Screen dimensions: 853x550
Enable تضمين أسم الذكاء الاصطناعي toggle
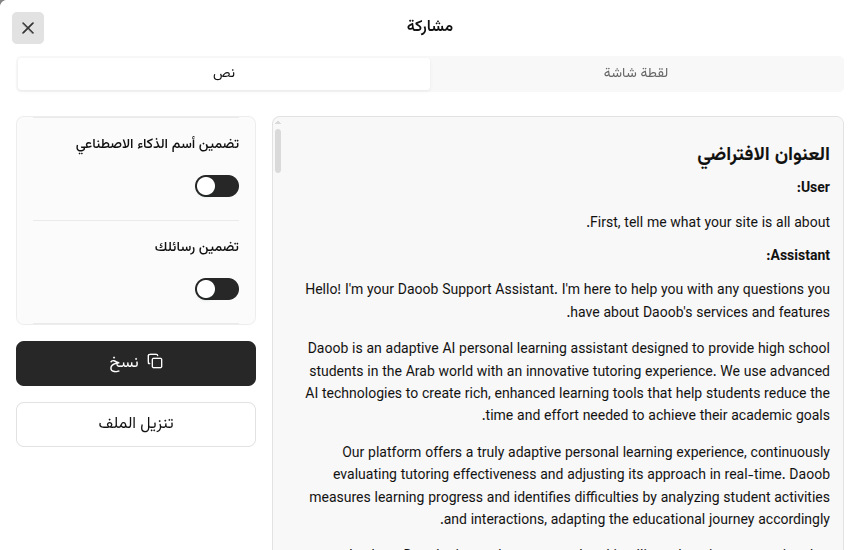point(217,186)
